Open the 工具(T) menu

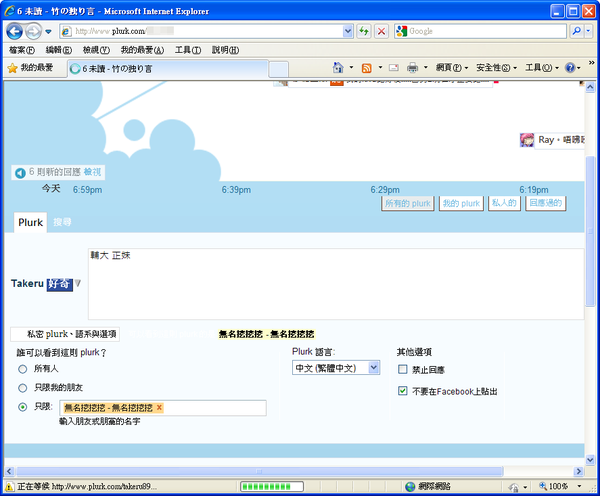[x=188, y=50]
